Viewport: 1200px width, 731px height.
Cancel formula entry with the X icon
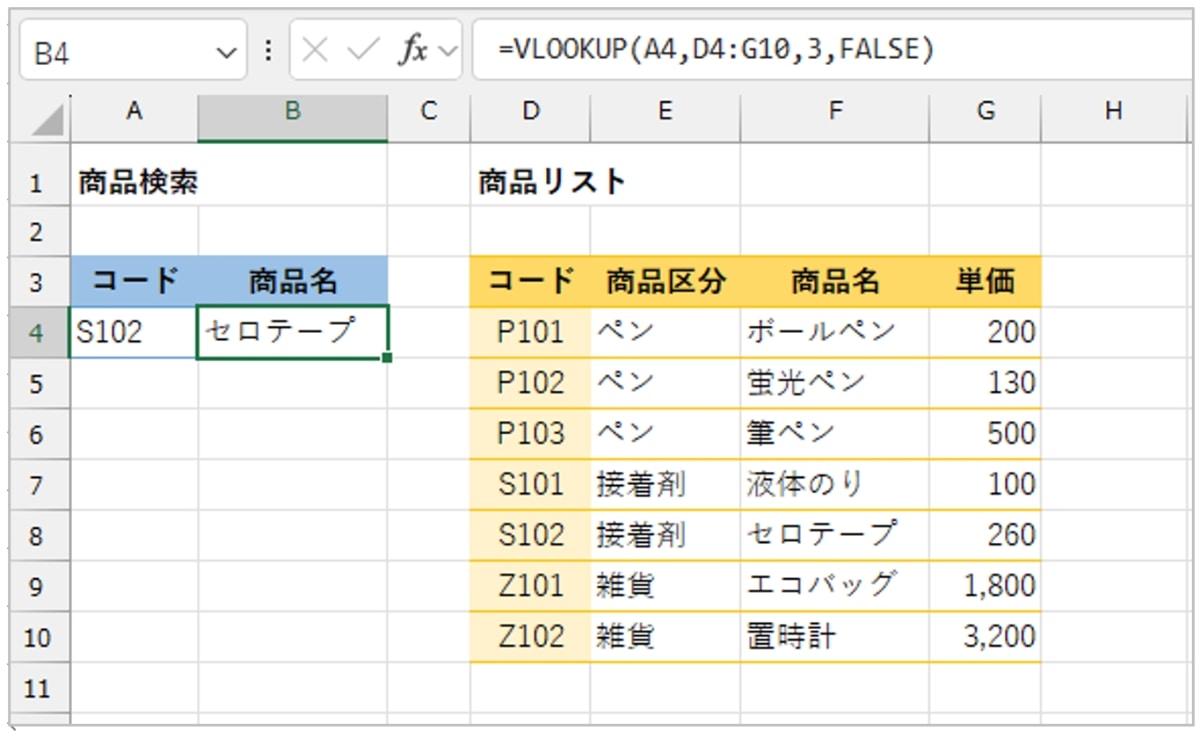[314, 50]
